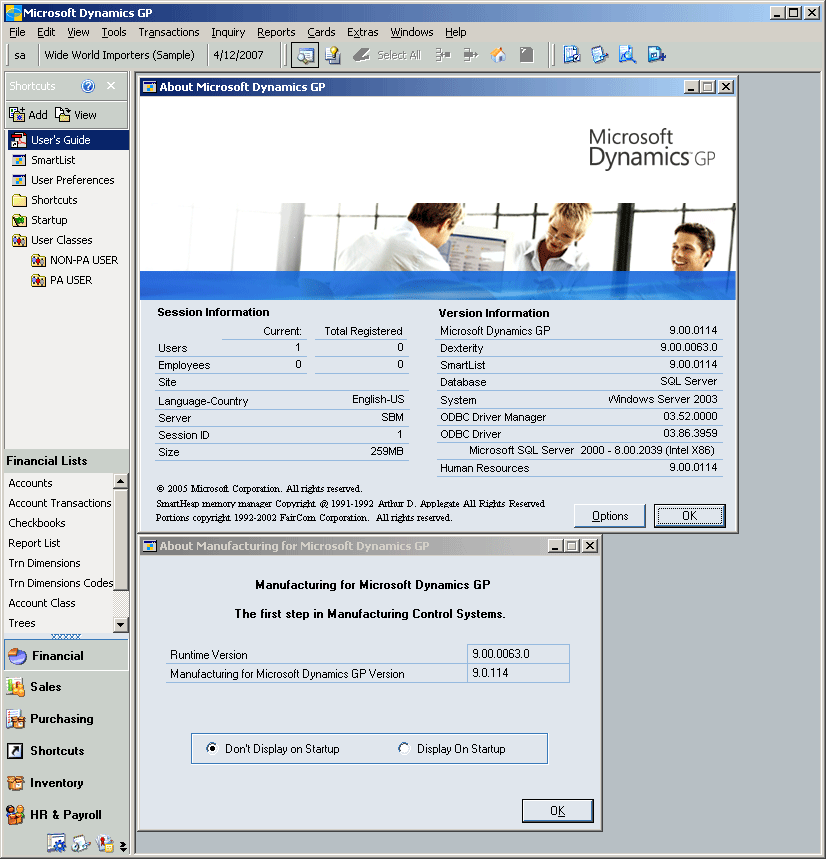Click View in the Shortcuts pane
Viewport: 826px width, 859px height.
pyautogui.click(x=76, y=114)
